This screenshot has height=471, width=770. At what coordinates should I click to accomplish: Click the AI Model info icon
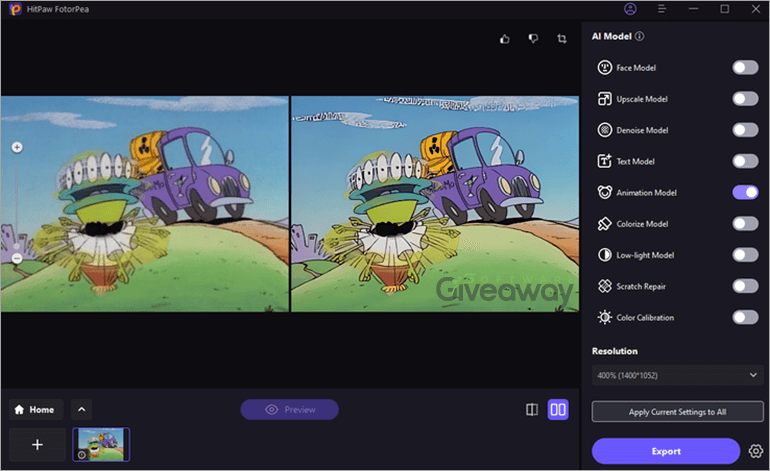click(639, 36)
